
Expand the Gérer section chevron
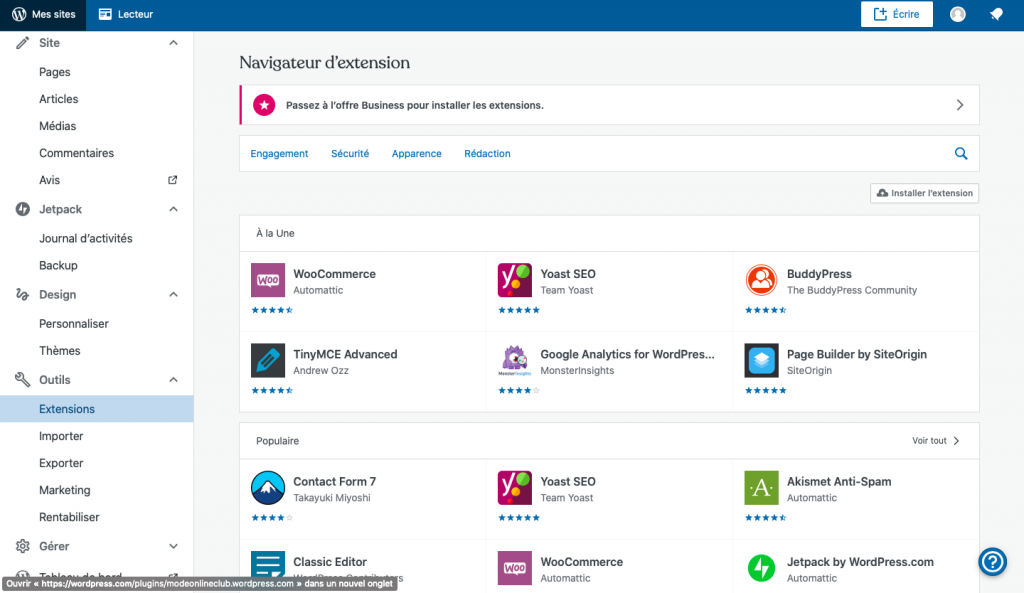(173, 546)
